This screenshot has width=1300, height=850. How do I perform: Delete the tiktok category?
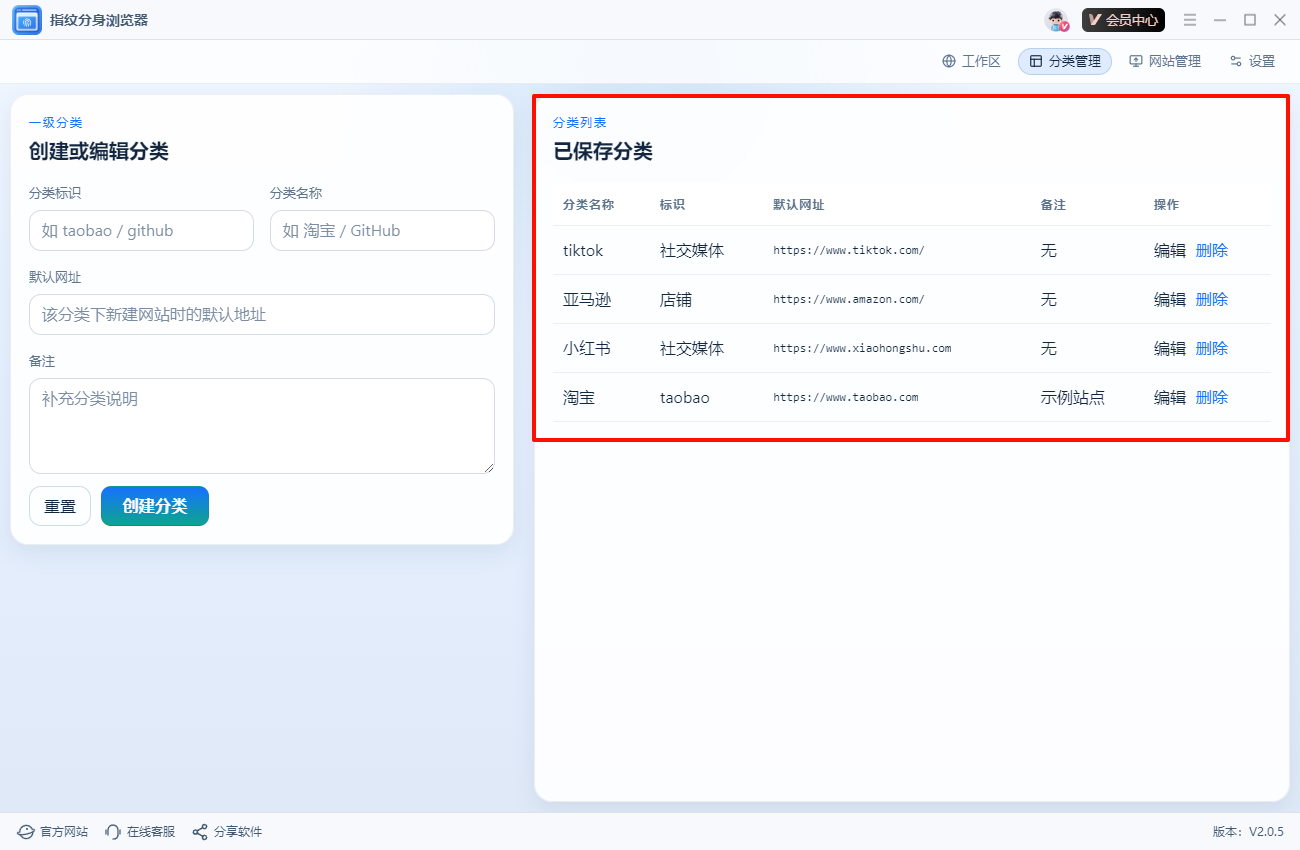(x=1212, y=250)
